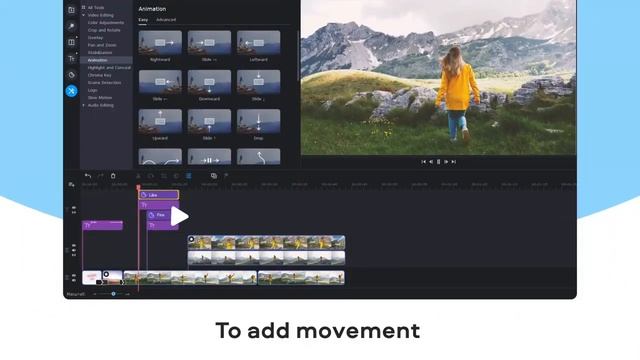This screenshot has width=640, height=360.
Task: Open the Crop tool in timeline toolbar
Action: (164, 176)
